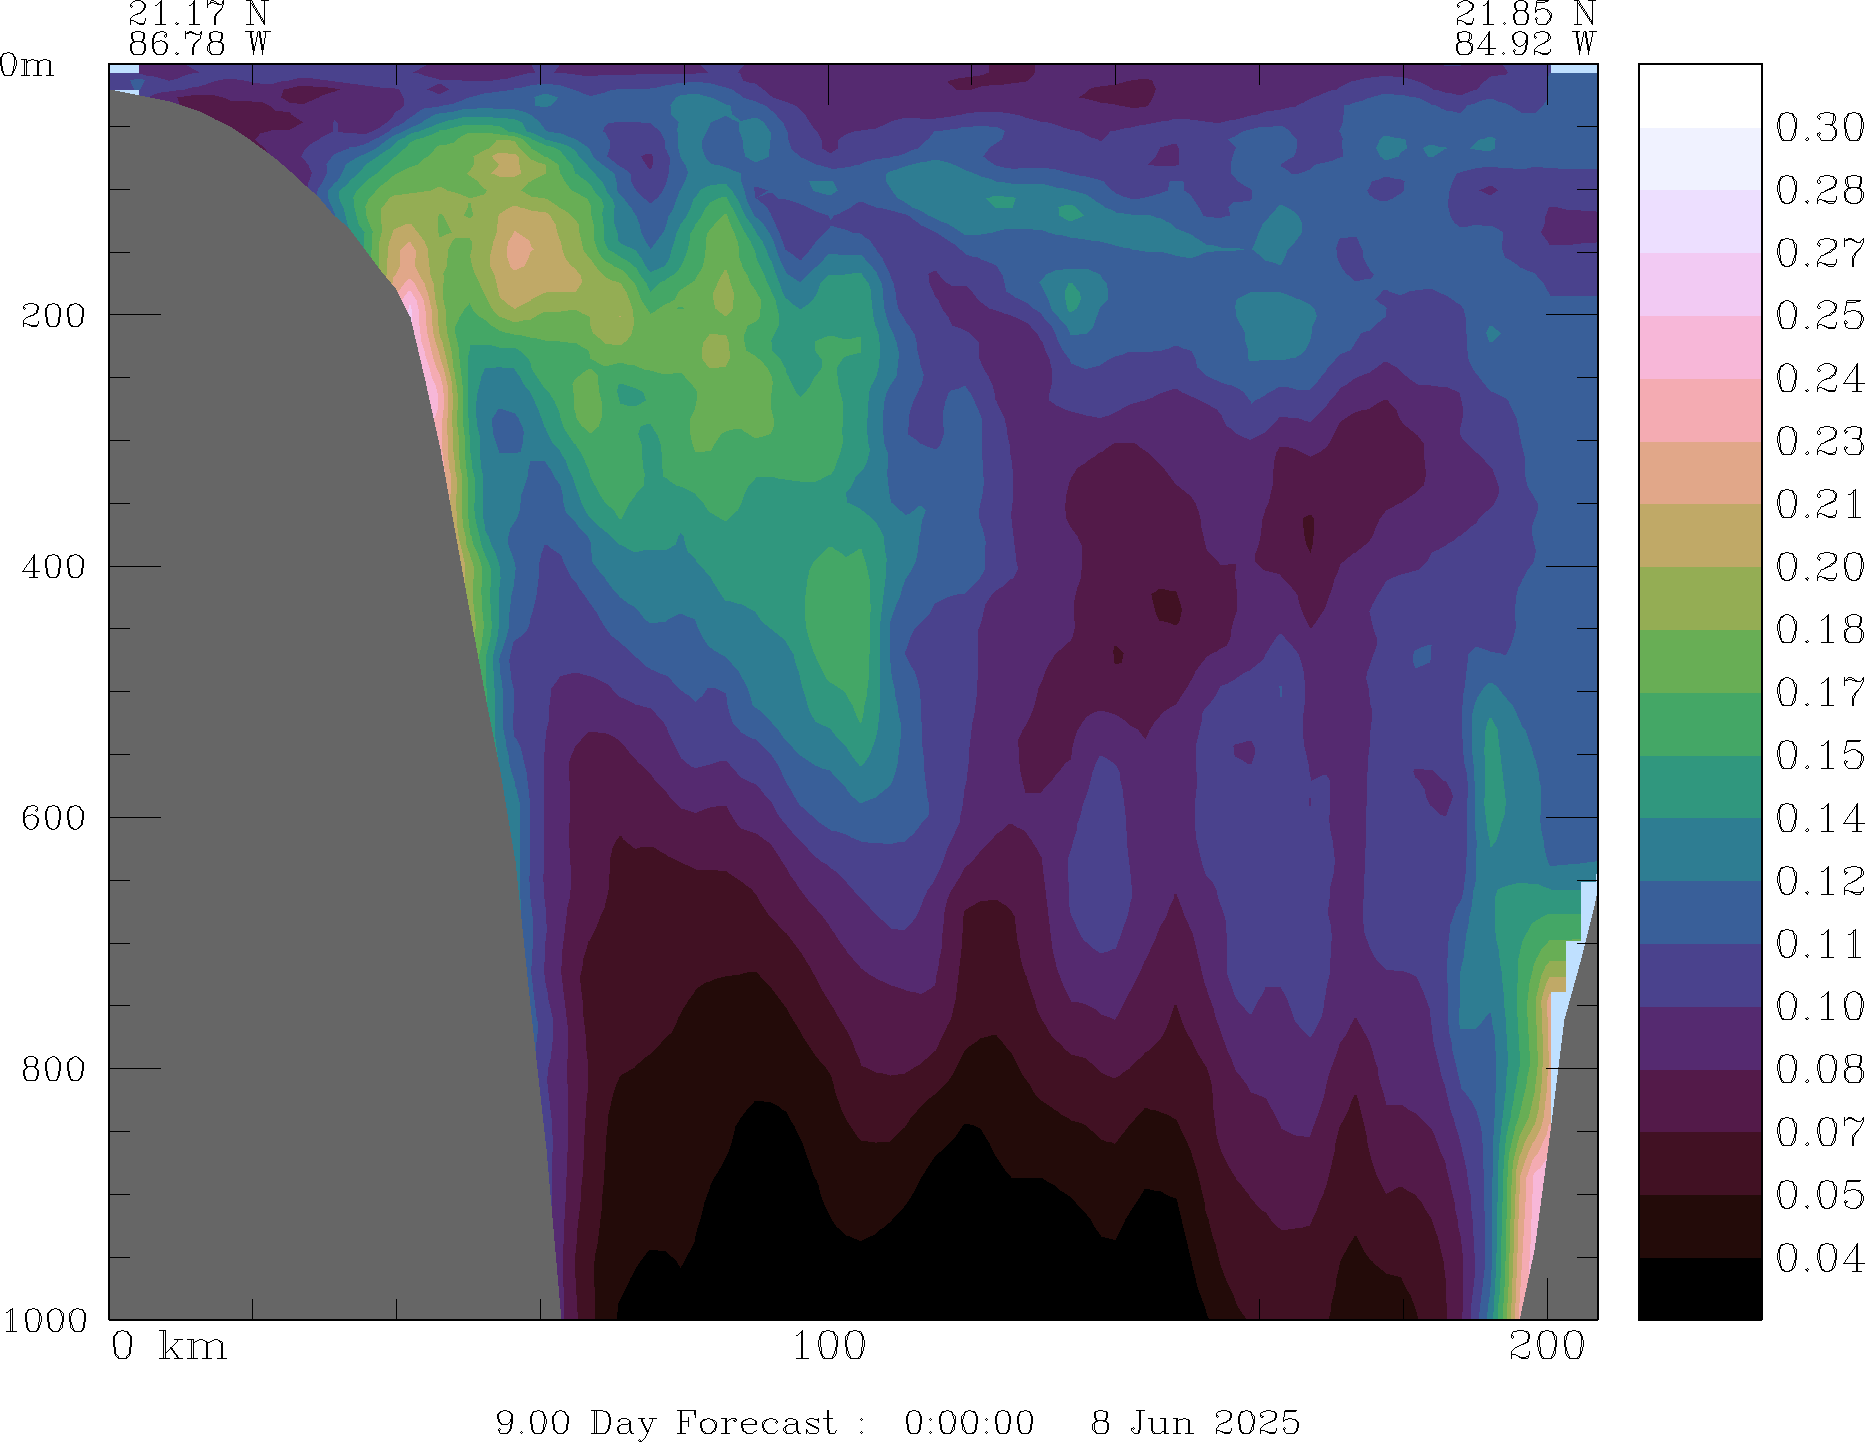
Task: Click the 0.30 label on the color scale
Action: [x=1819, y=127]
